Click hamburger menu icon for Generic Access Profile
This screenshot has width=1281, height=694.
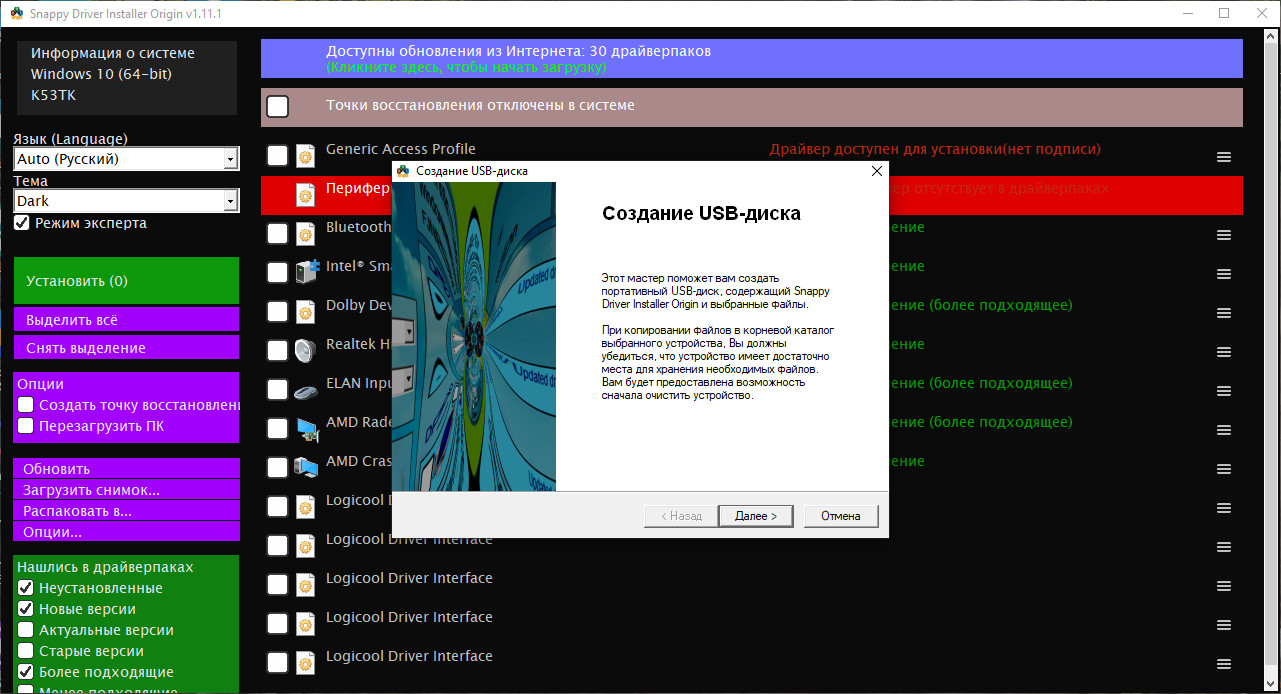click(x=1223, y=157)
